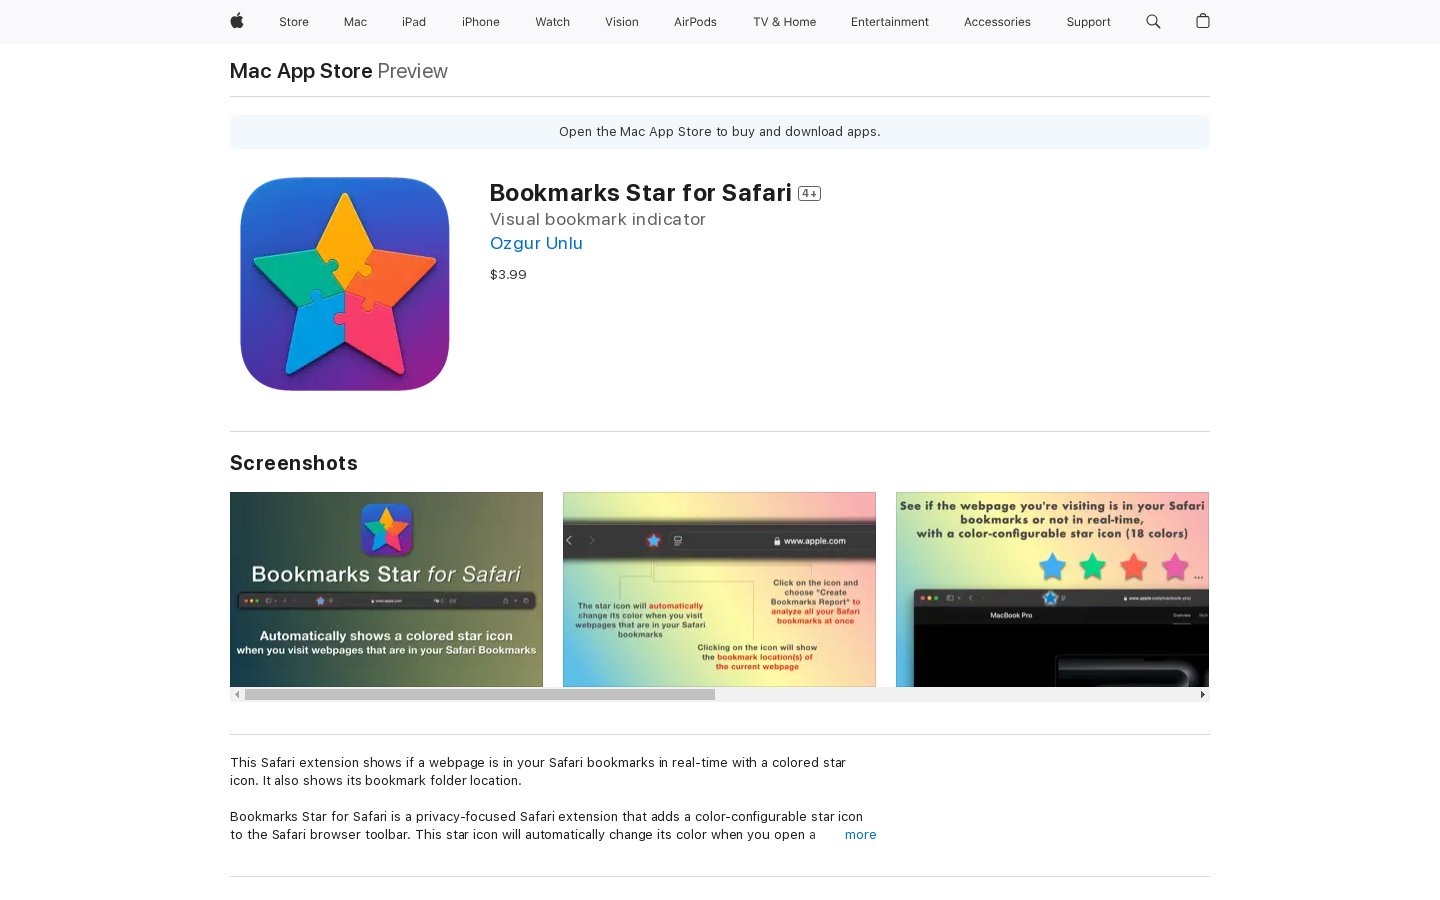
Task: Open the Store menu
Action: click(294, 22)
